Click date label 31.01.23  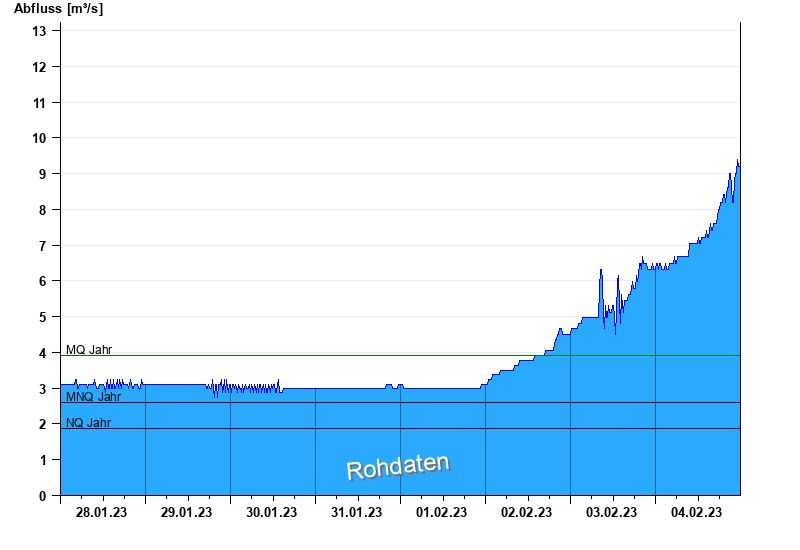coord(357,512)
